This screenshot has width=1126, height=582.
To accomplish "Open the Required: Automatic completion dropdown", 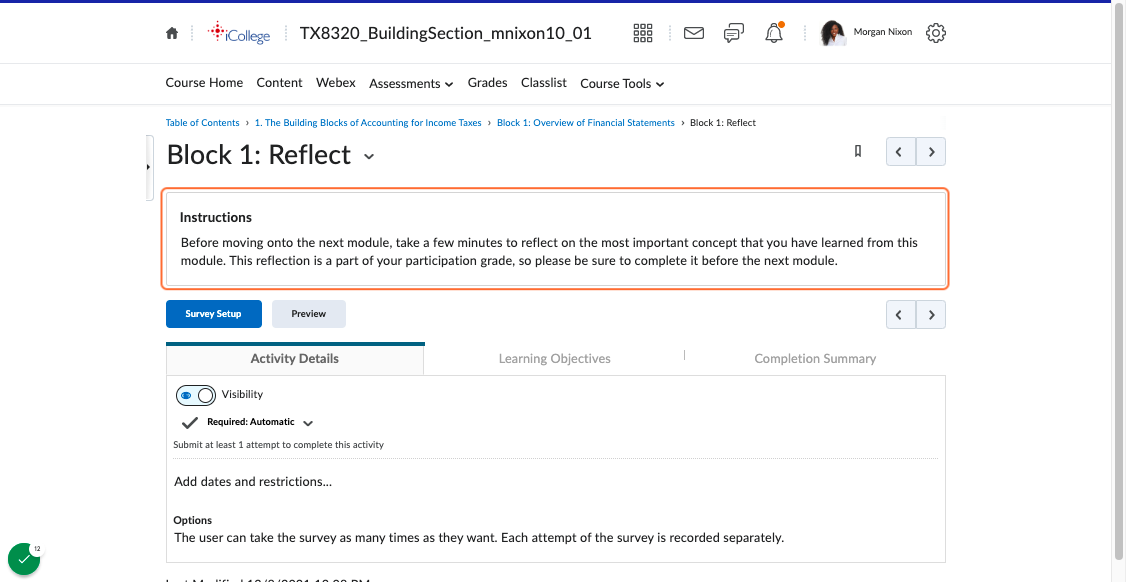I will point(308,422).
